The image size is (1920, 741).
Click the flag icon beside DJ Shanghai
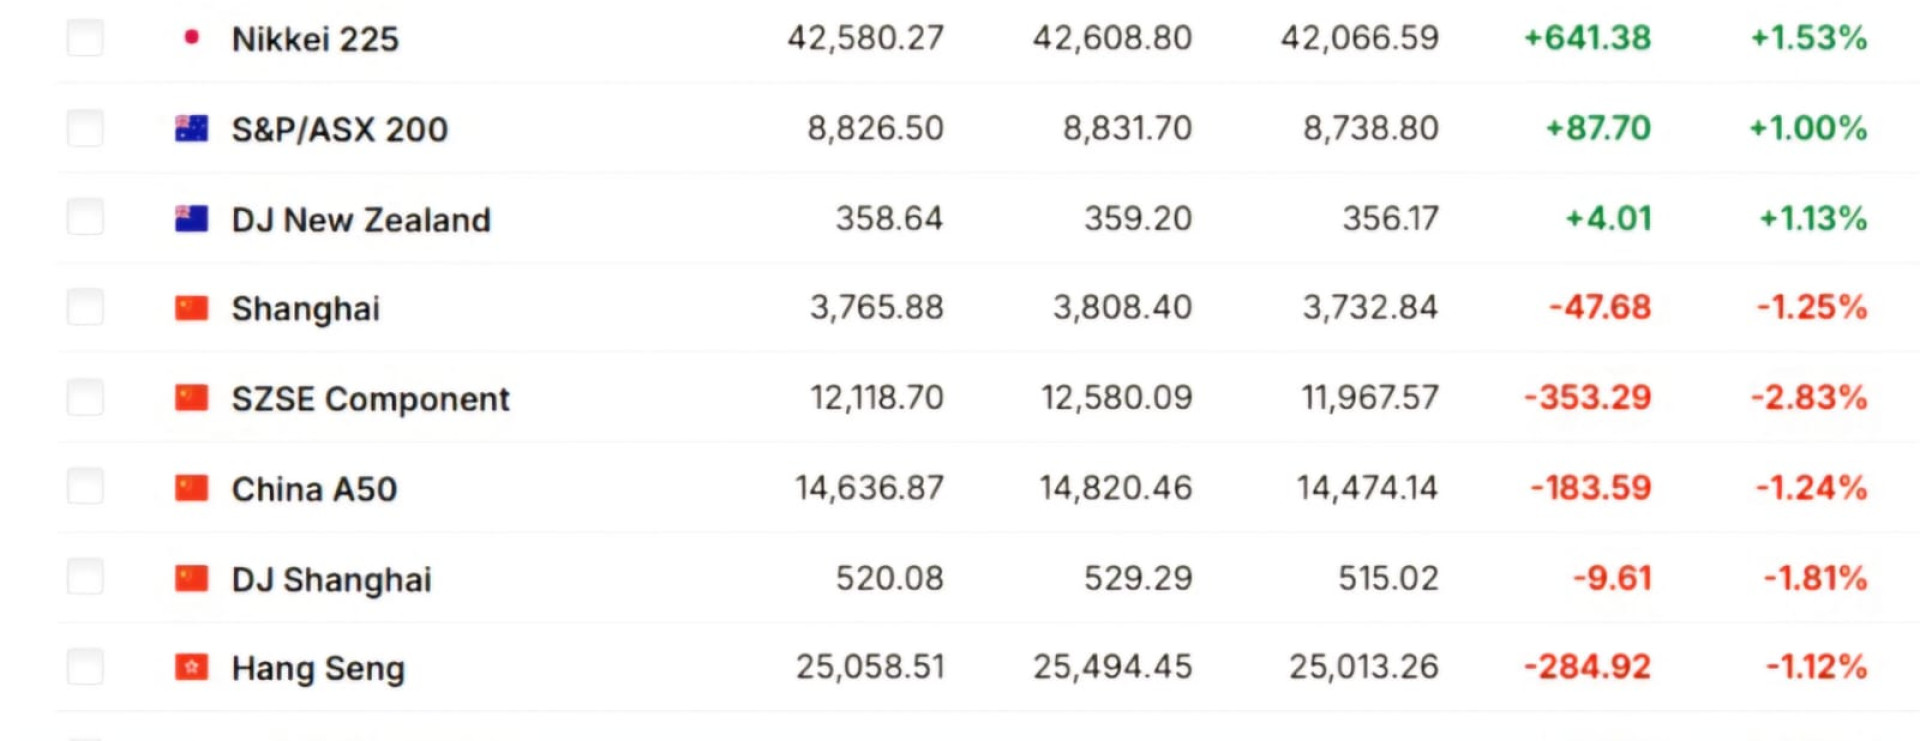click(x=191, y=578)
